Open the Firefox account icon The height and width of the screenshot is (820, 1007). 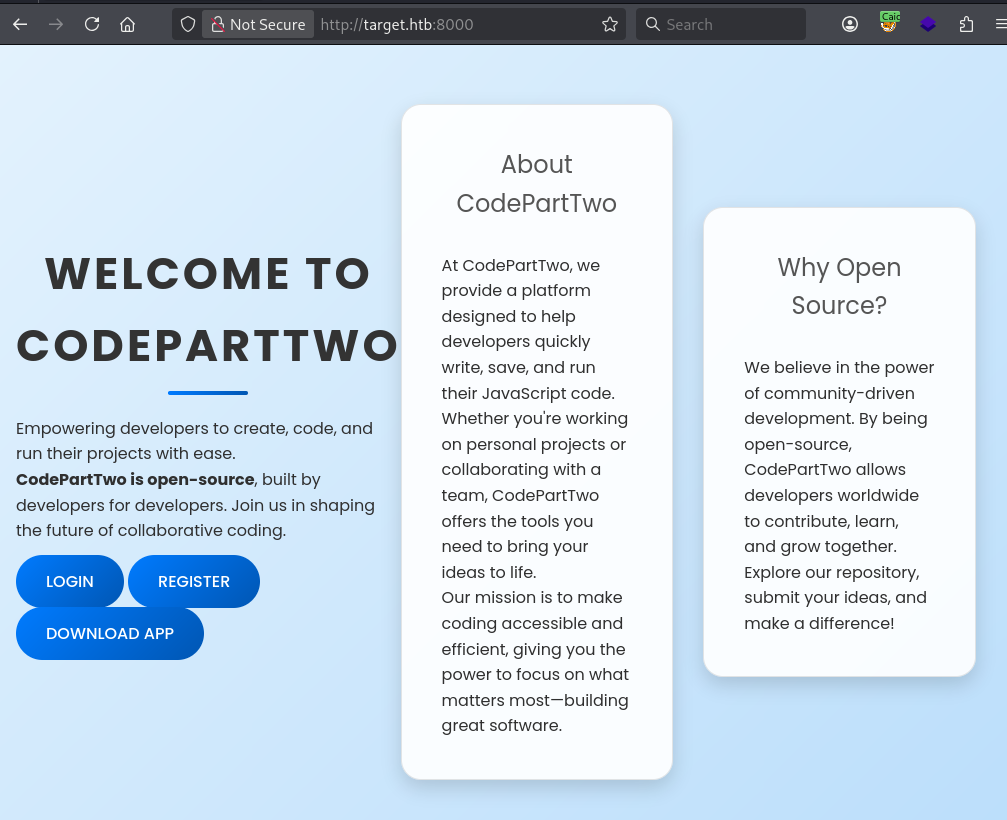tap(850, 24)
